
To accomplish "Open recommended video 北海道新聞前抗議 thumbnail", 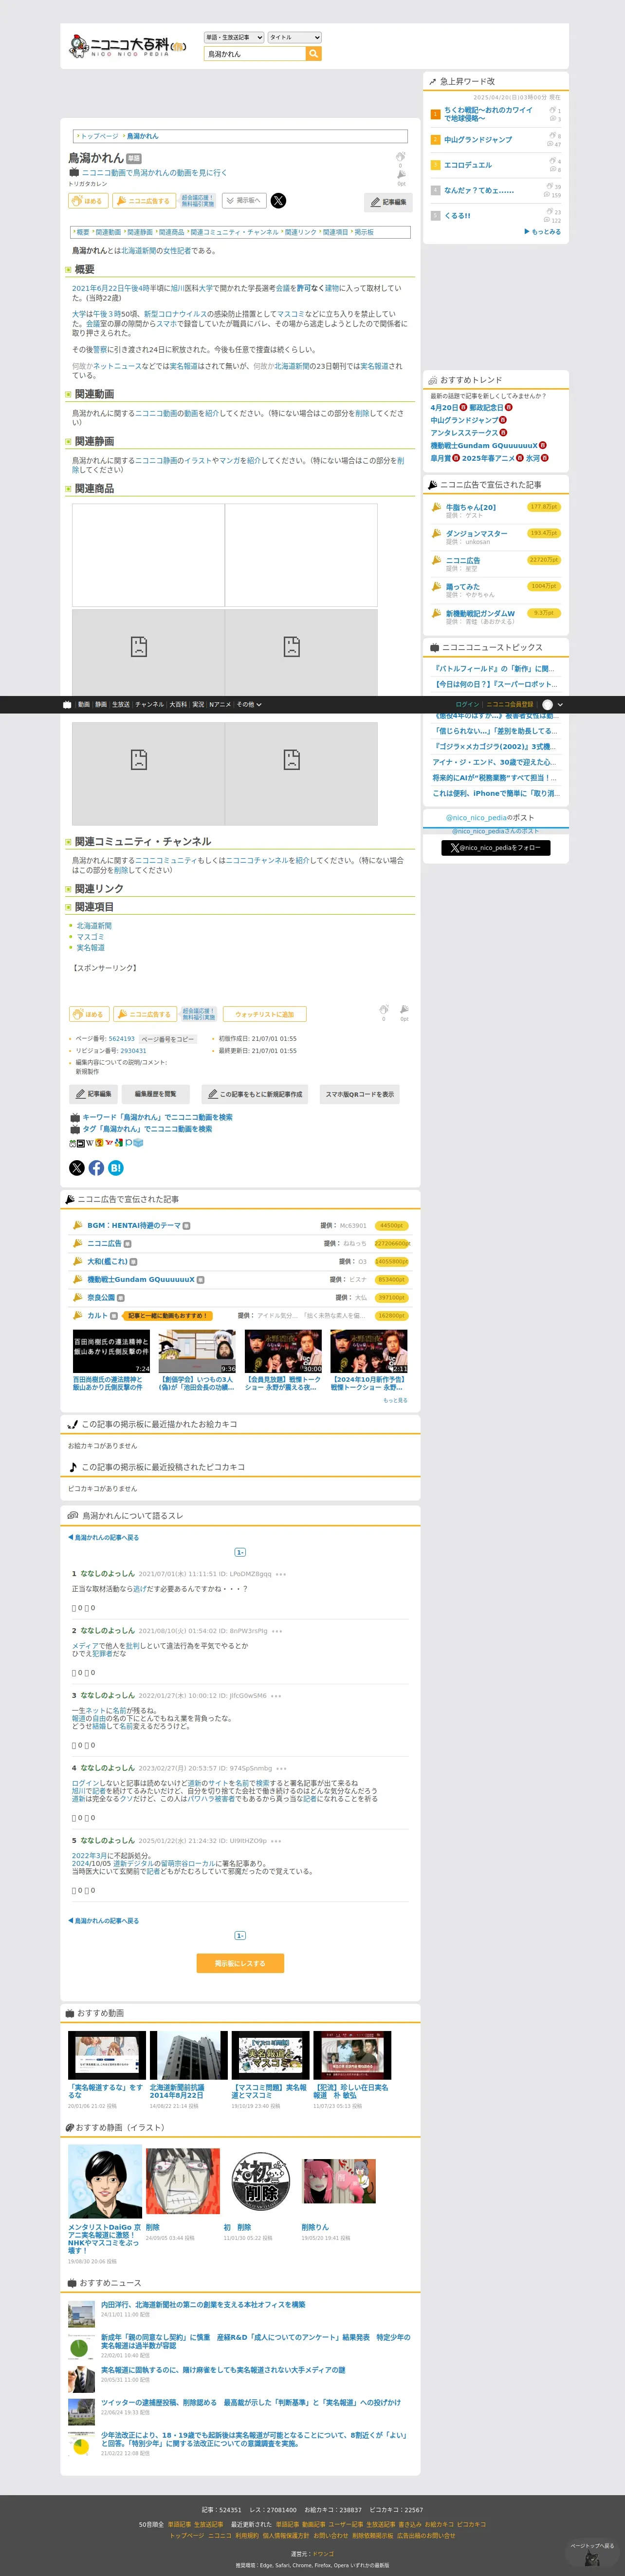I will click(188, 2056).
